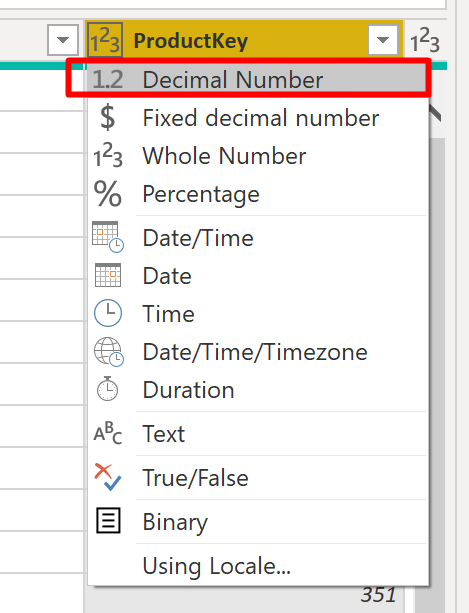Choose the Date/Time/Timezone globe icon
The width and height of the screenshot is (469, 613).
coord(109,352)
